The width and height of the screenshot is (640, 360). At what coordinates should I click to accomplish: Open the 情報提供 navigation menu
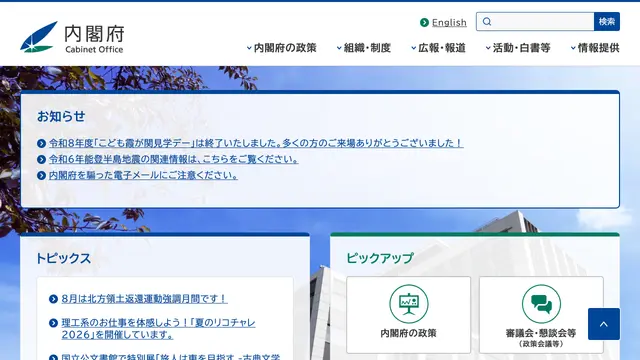[595, 48]
